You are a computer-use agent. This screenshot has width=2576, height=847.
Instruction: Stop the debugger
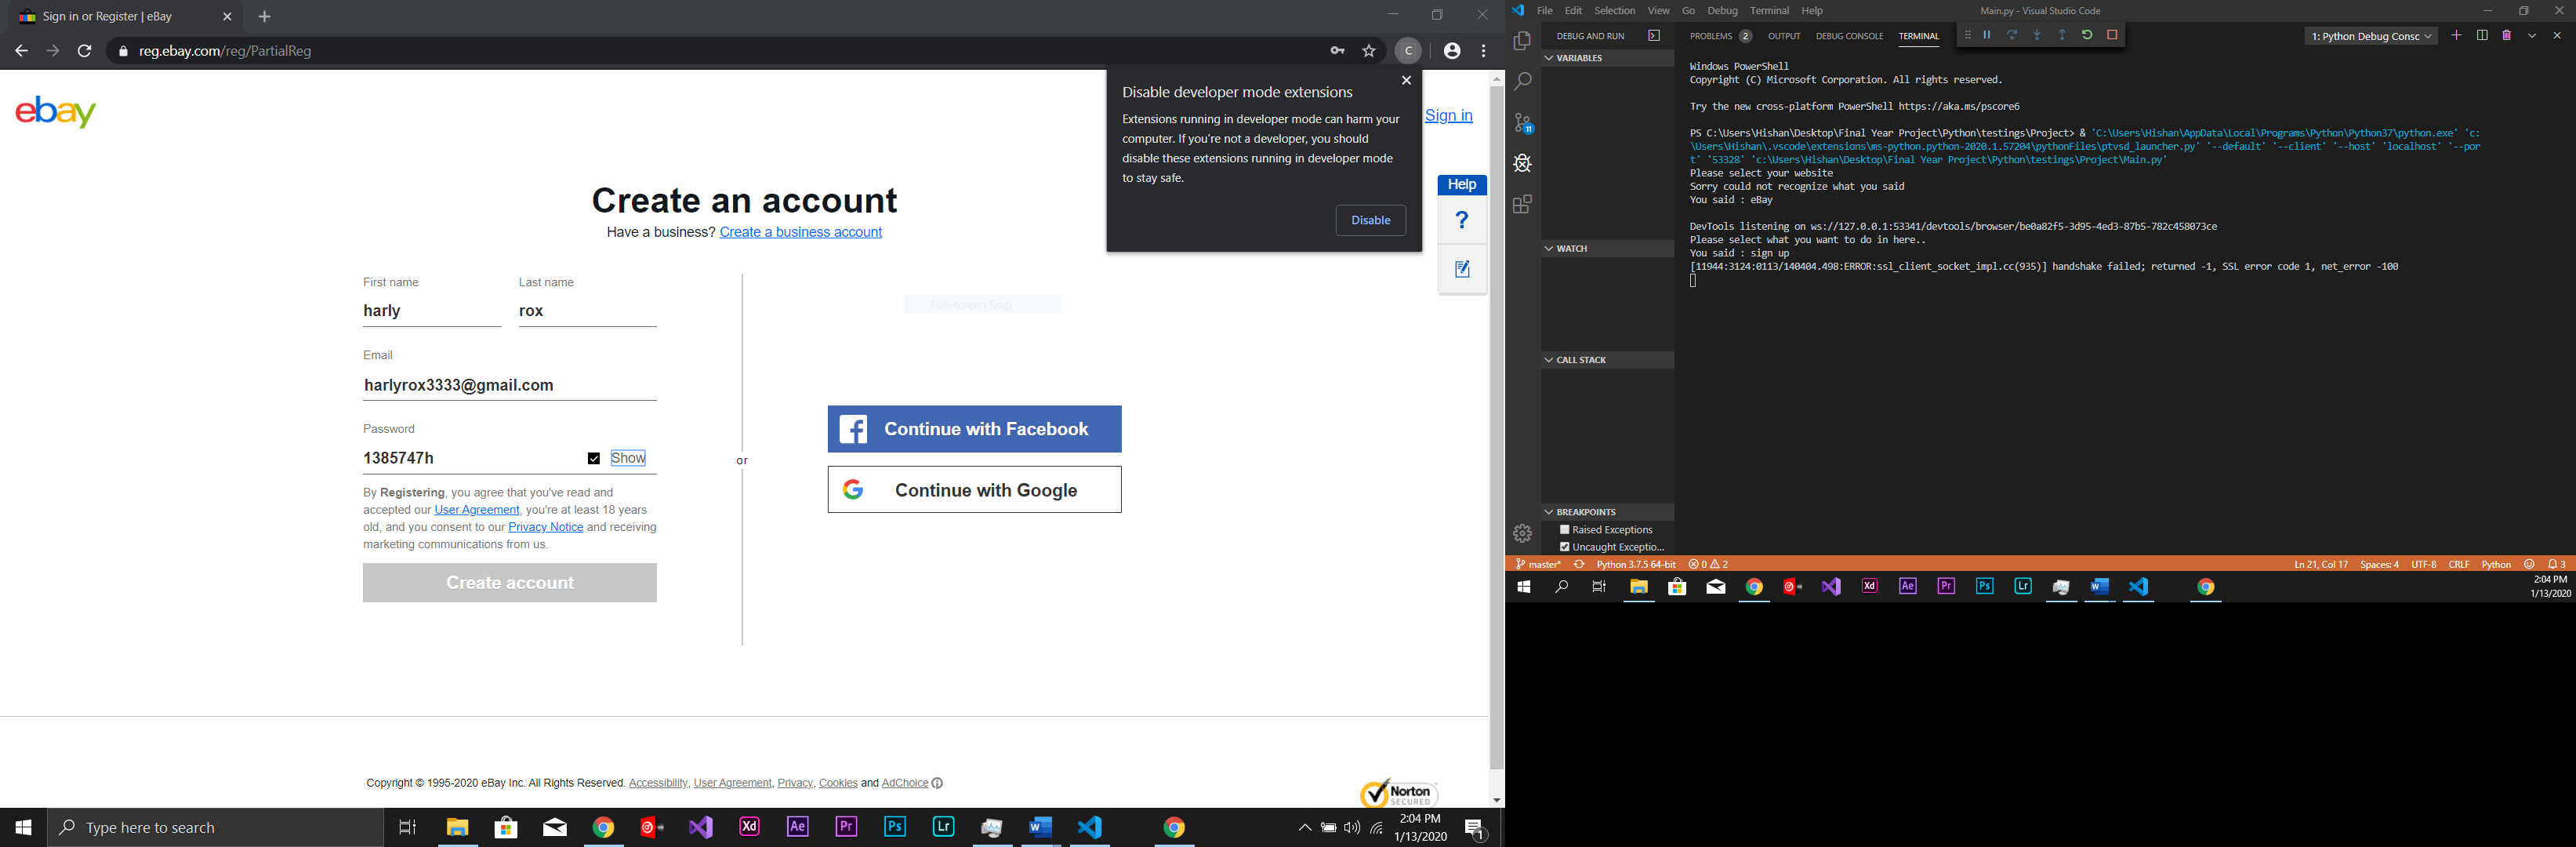pyautogui.click(x=2111, y=34)
